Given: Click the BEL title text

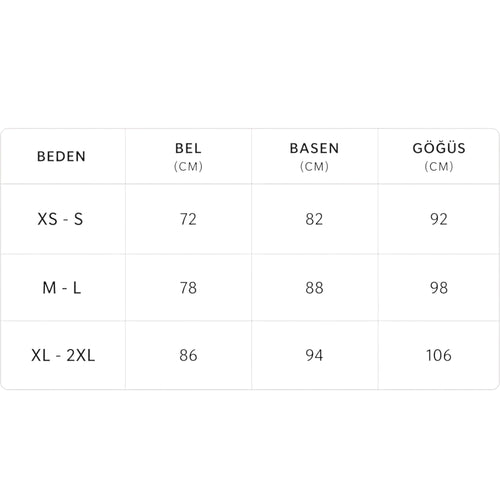Looking at the screenshot, I should click(x=188, y=148).
